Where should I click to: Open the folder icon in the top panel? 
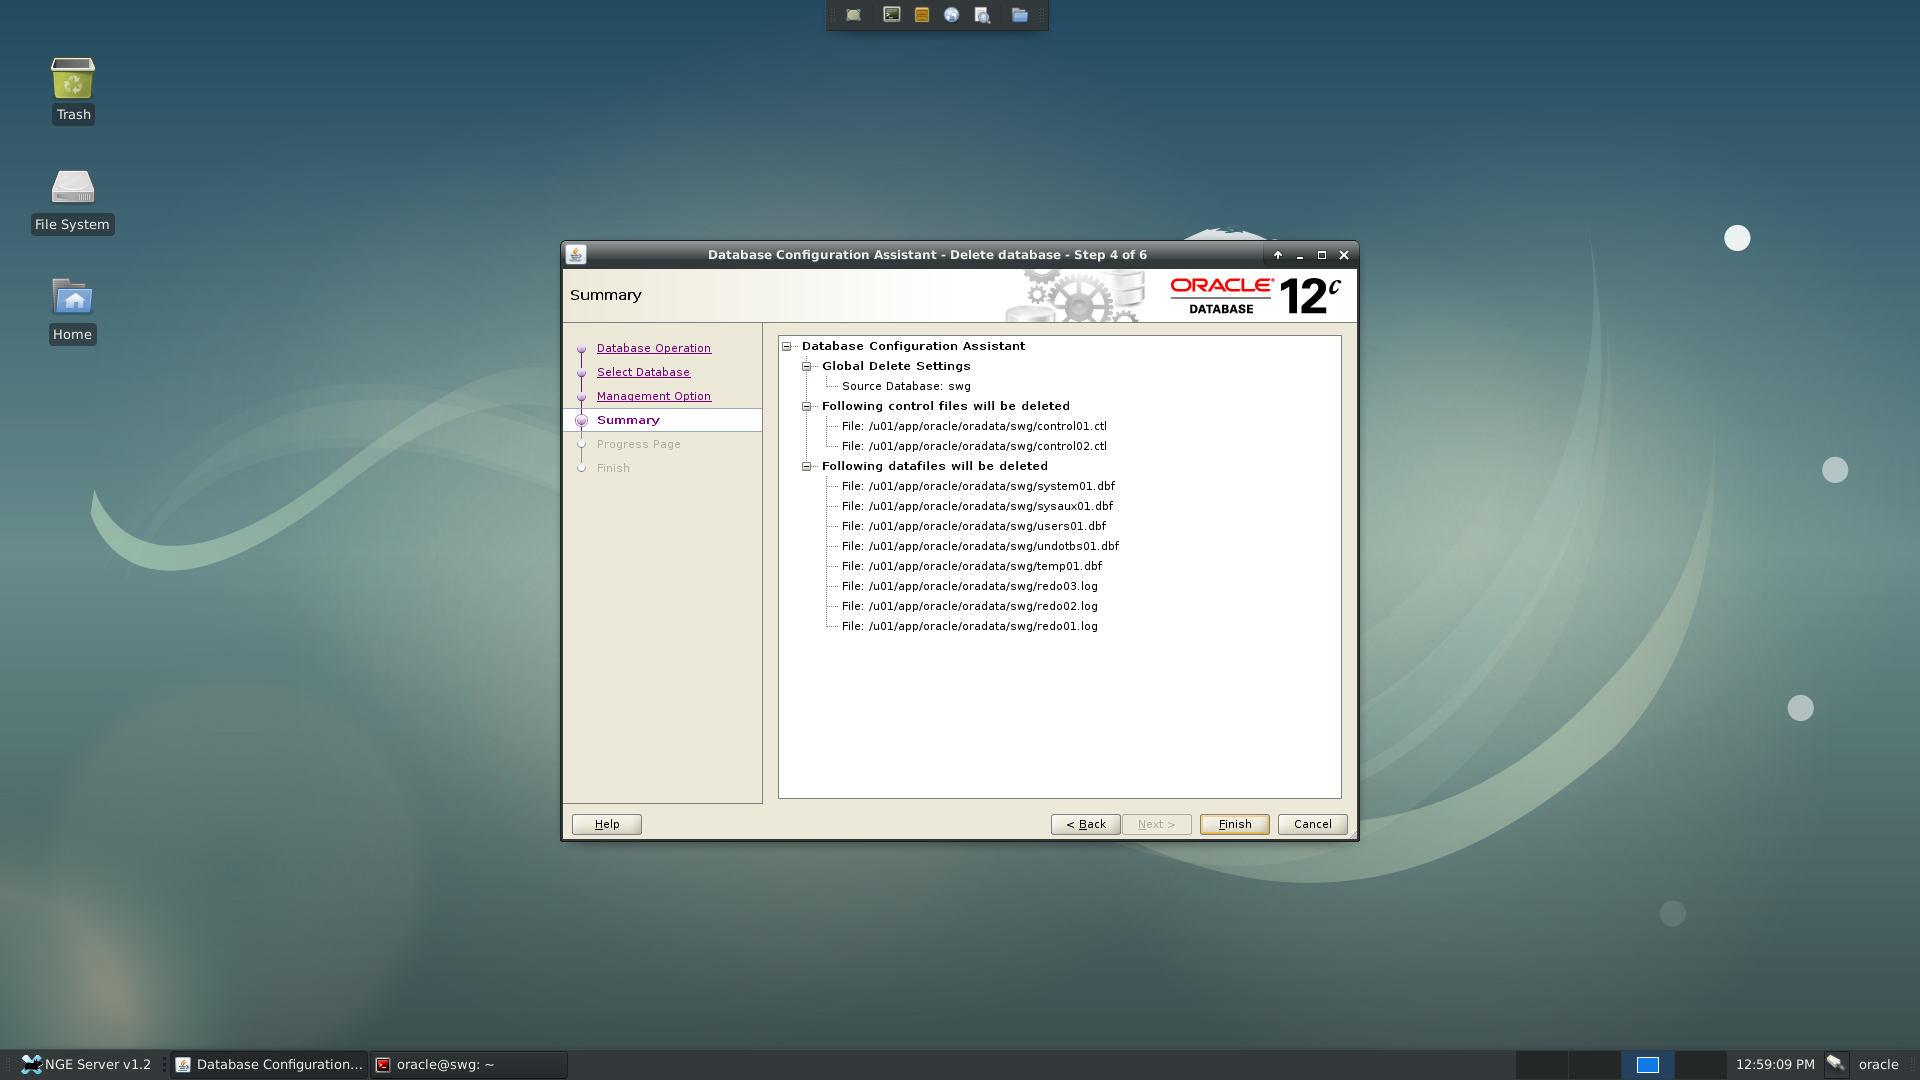pos(1019,15)
